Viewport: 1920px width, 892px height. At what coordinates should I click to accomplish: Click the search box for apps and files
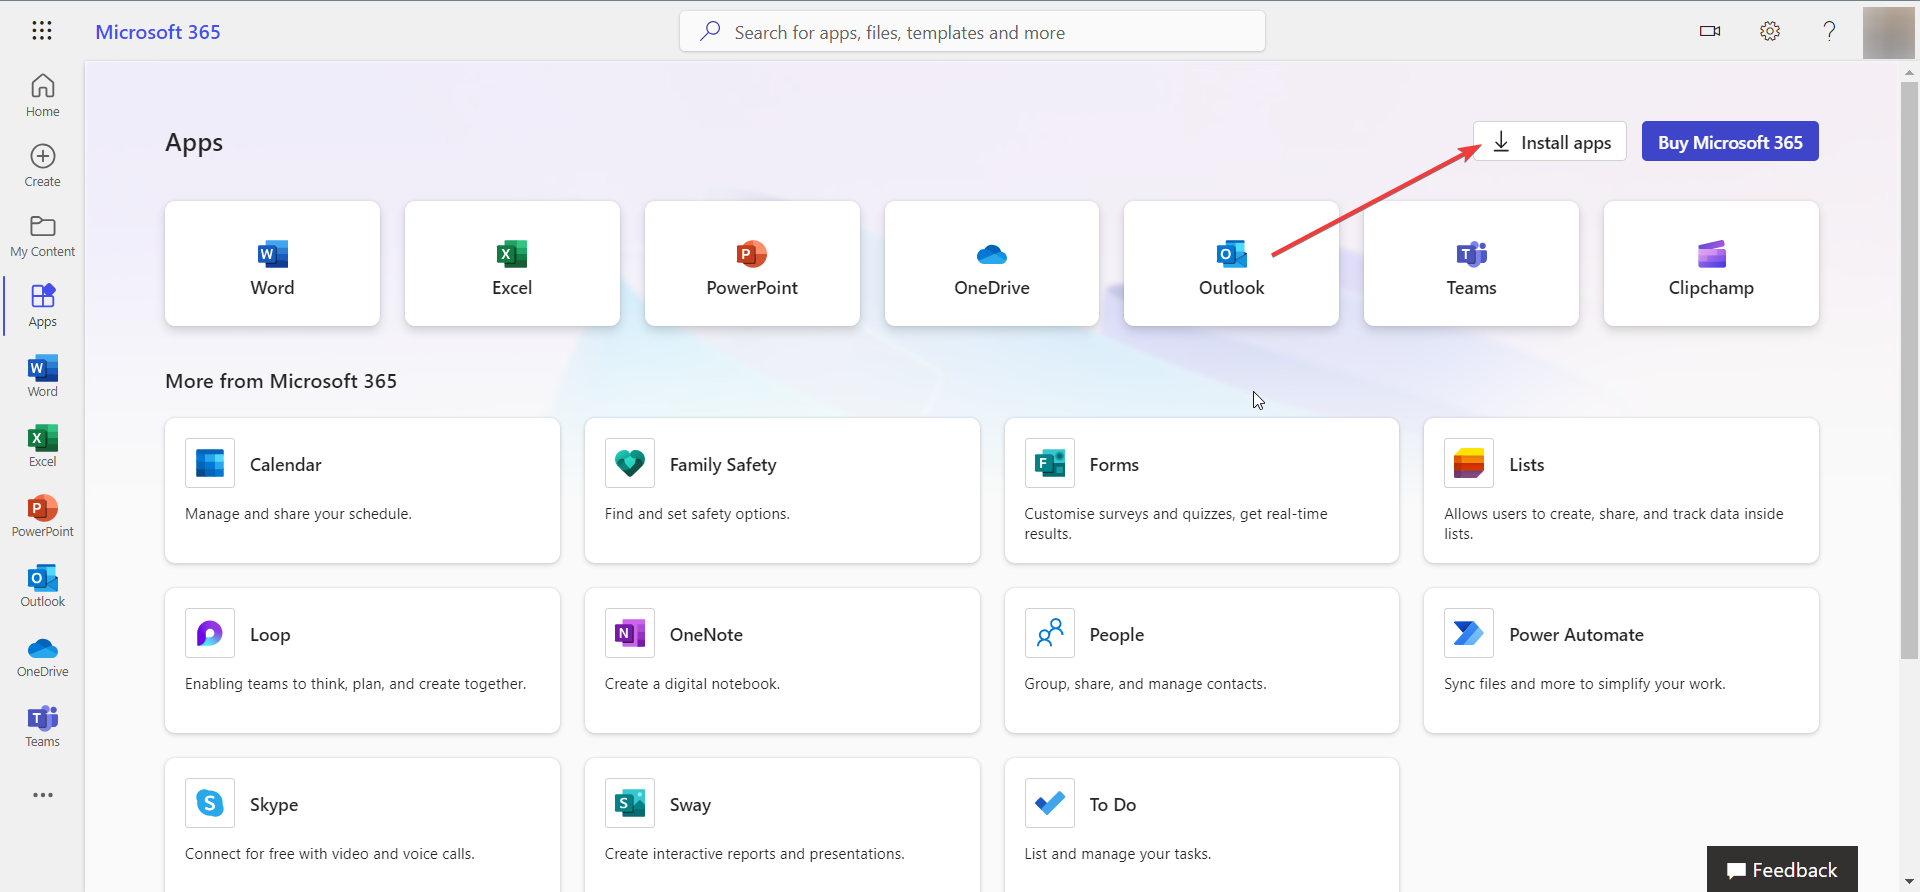pos(972,32)
